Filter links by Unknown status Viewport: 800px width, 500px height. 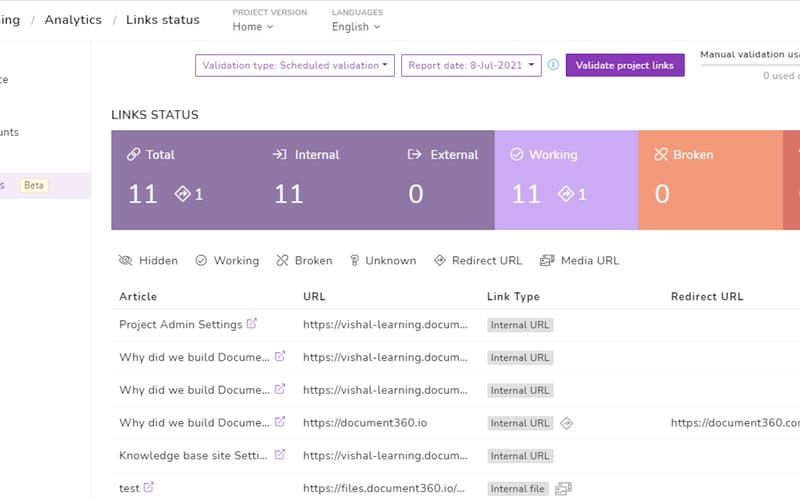383,261
